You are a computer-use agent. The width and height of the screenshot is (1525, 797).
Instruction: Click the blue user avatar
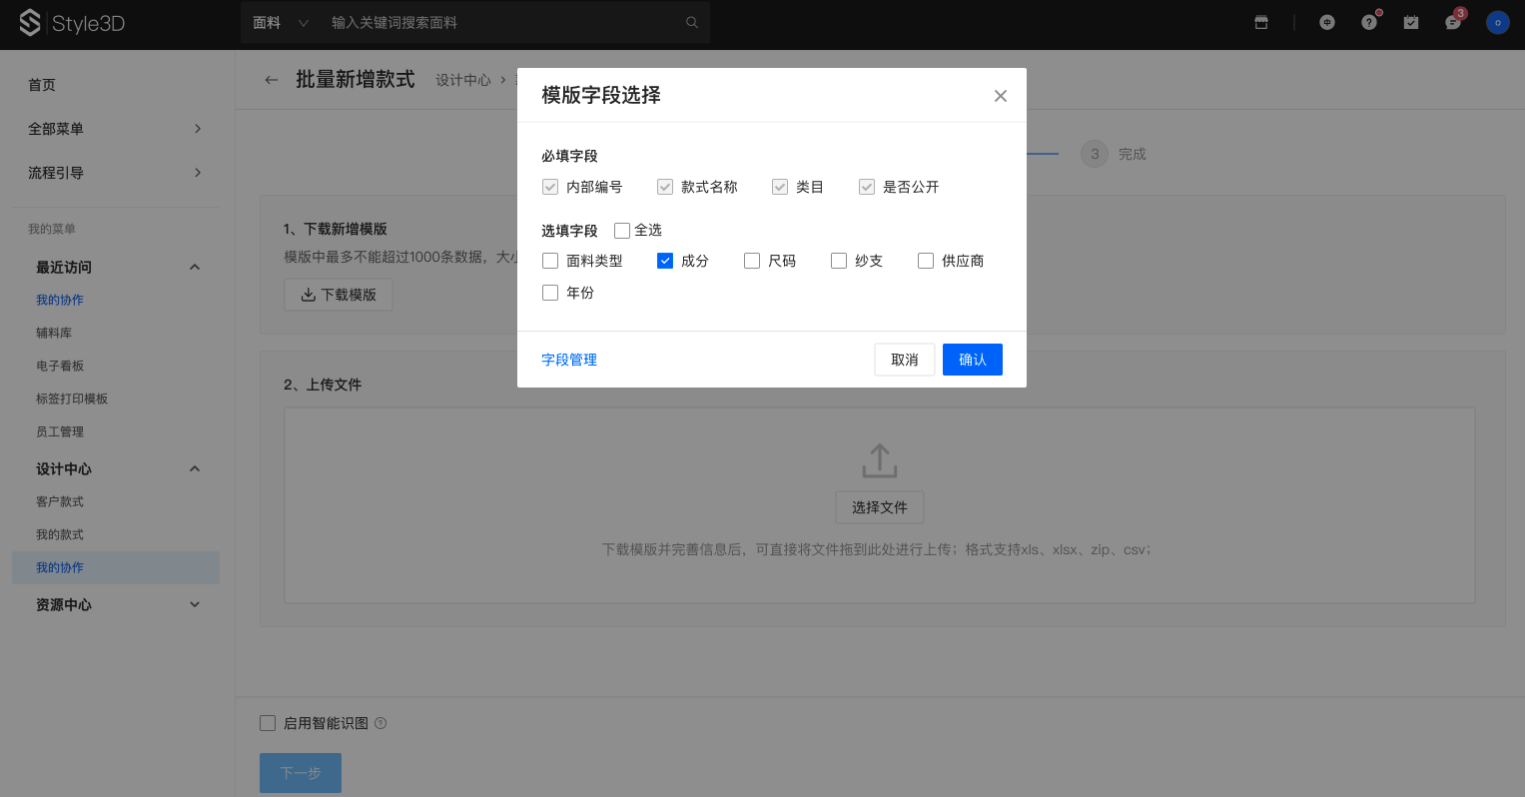click(x=1497, y=22)
